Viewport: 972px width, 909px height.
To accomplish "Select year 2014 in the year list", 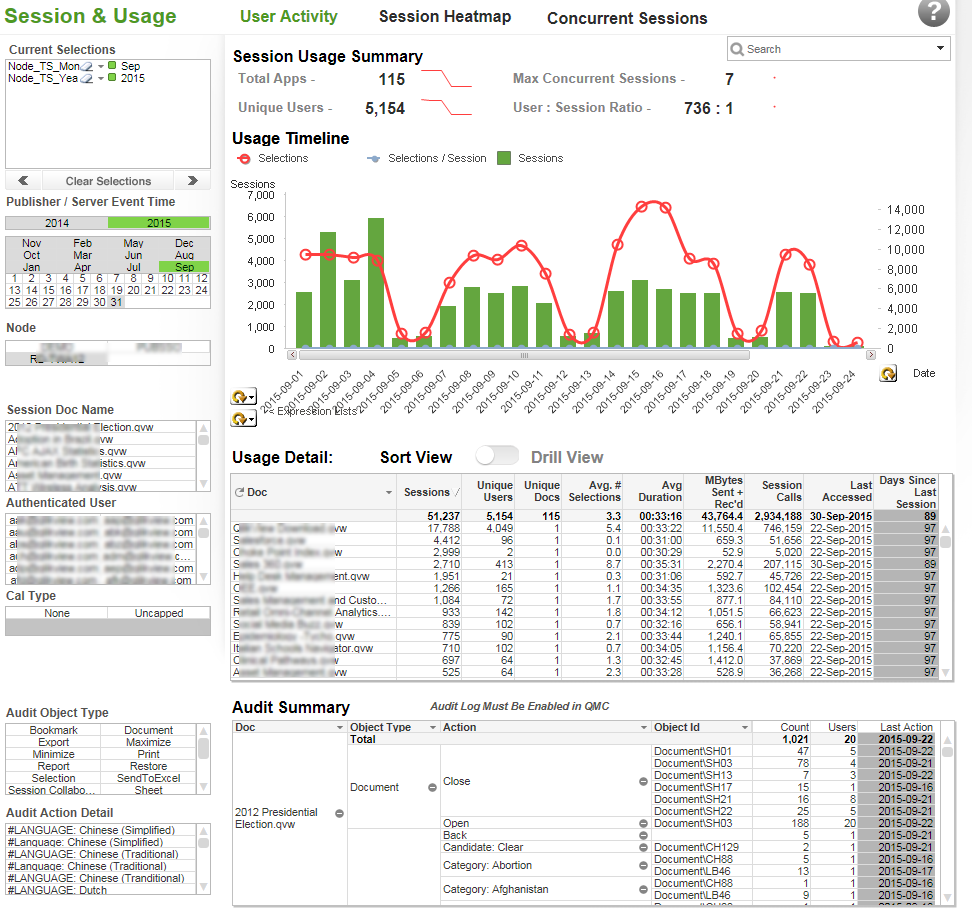I will (56, 223).
